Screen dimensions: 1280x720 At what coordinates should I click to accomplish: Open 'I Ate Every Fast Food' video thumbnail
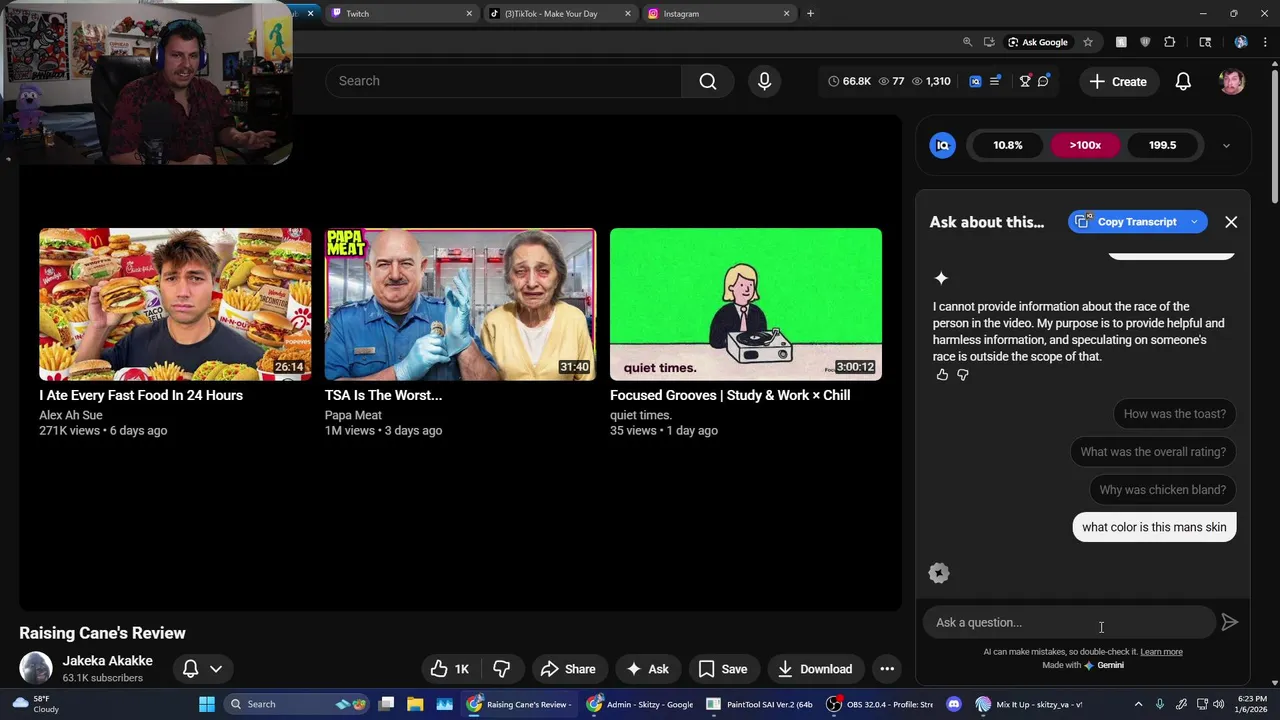pos(175,304)
